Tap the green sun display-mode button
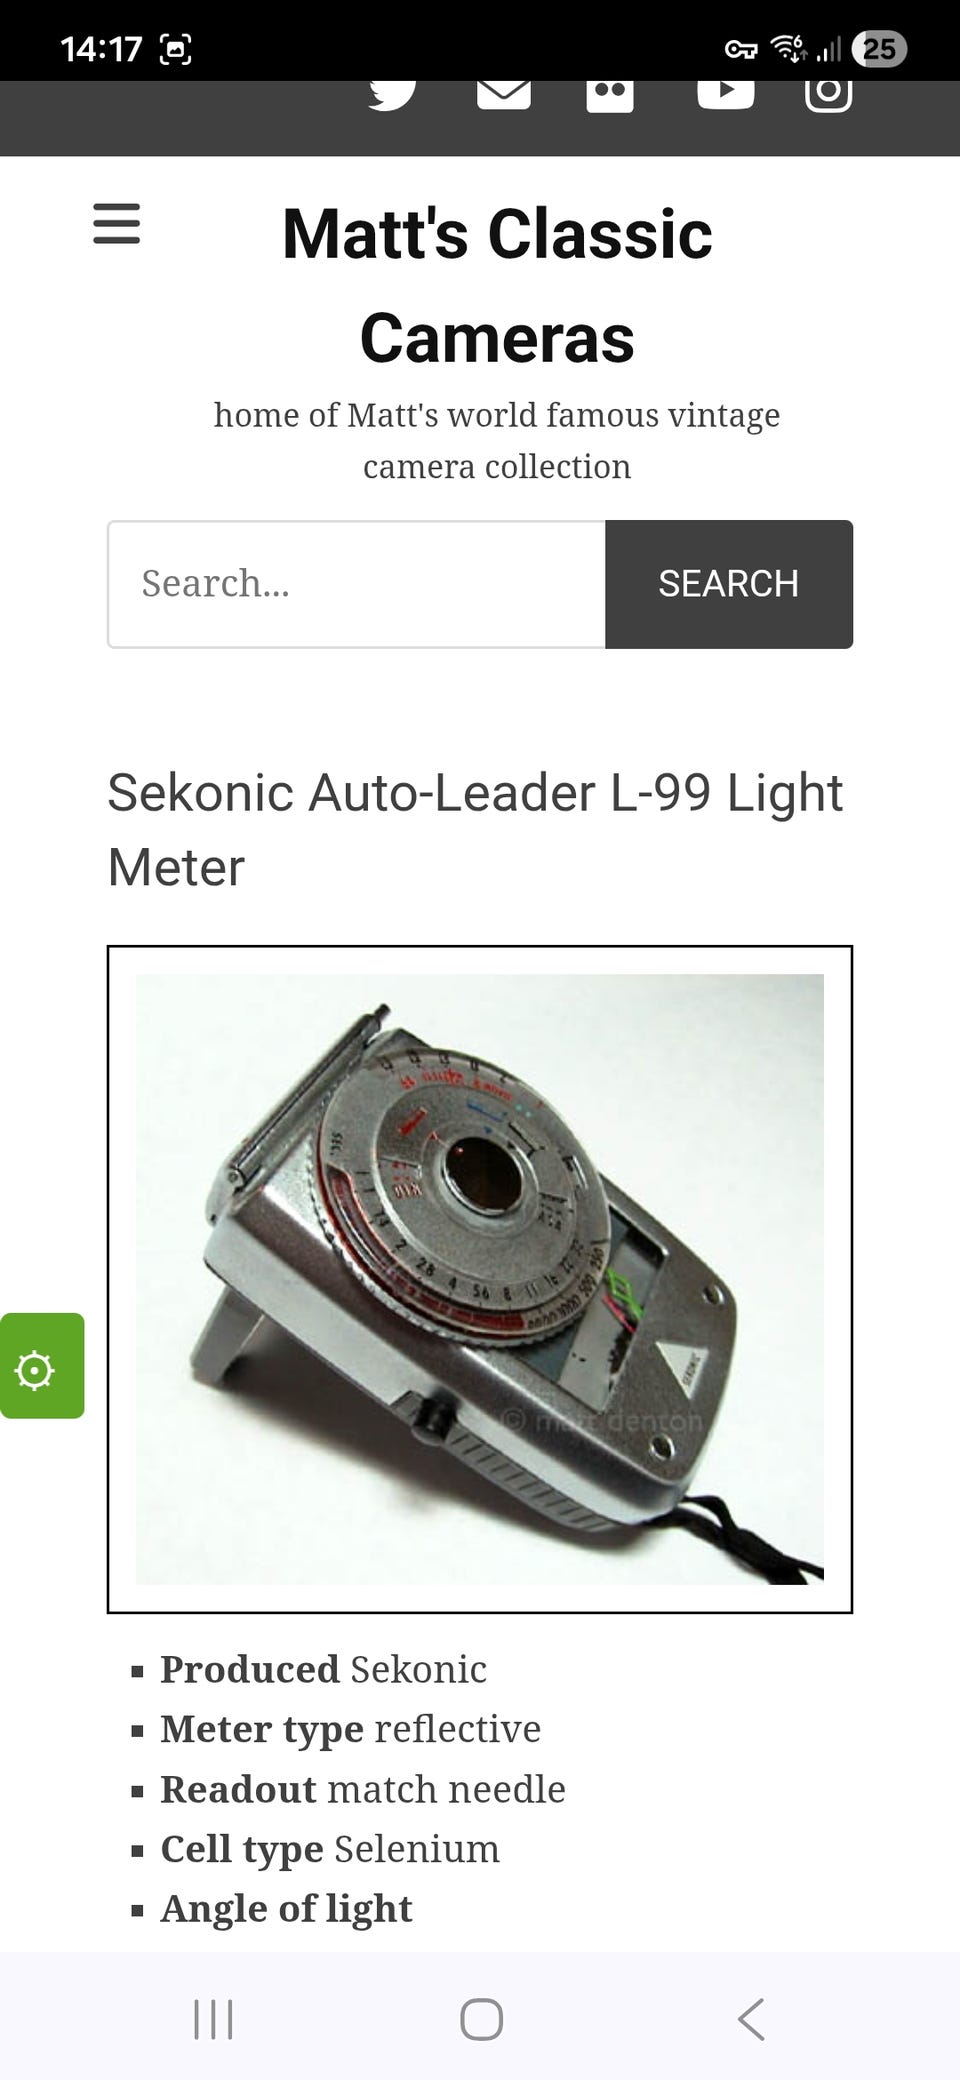Screen dimensions: 960x2080 pos(42,1365)
